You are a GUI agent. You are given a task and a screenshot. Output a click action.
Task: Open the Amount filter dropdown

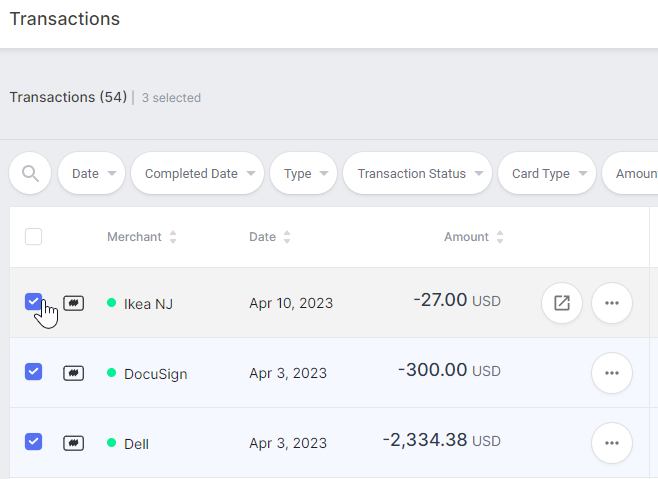click(x=630, y=173)
